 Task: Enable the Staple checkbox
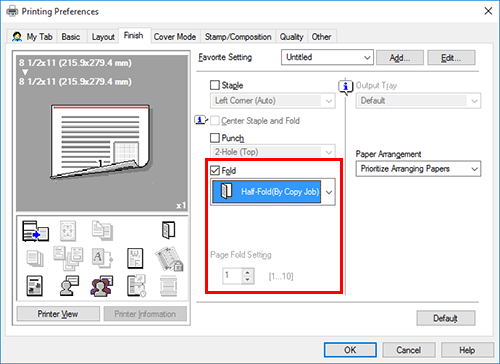(x=215, y=85)
